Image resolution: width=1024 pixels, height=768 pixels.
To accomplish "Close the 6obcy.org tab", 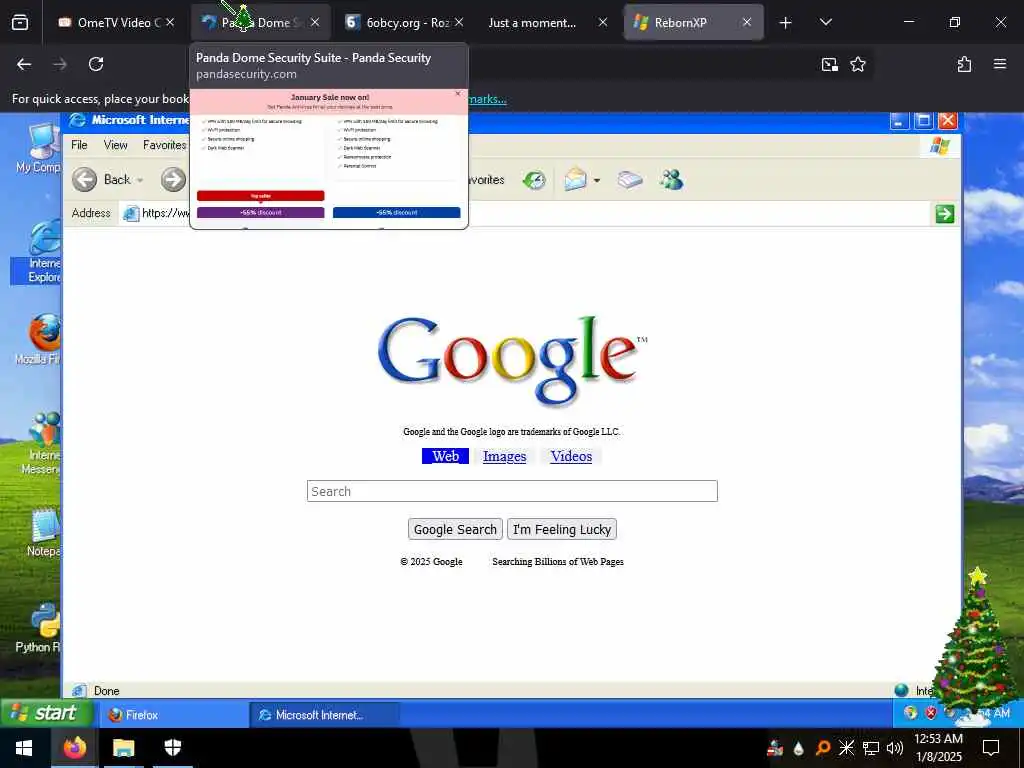I will click(459, 22).
